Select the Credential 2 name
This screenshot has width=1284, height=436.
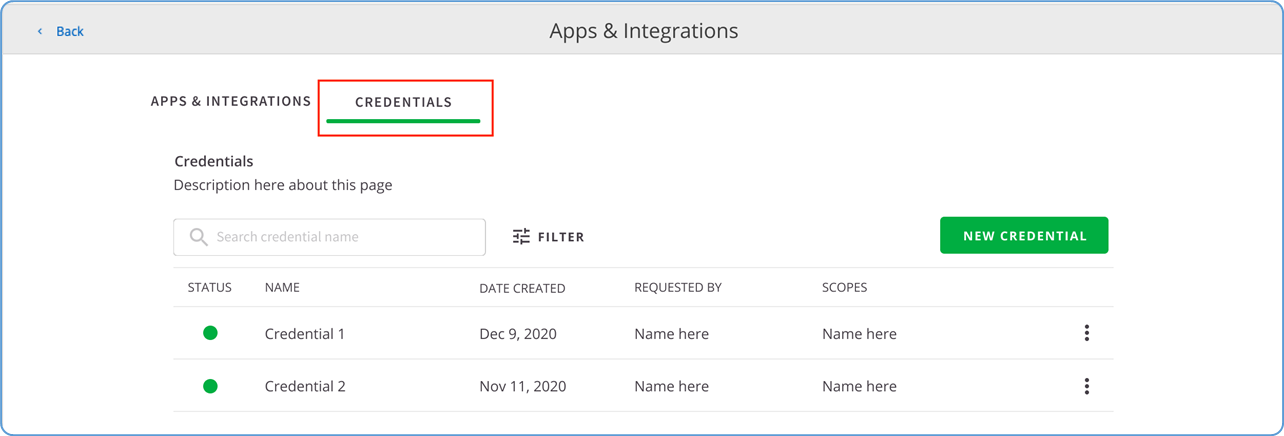(x=305, y=387)
